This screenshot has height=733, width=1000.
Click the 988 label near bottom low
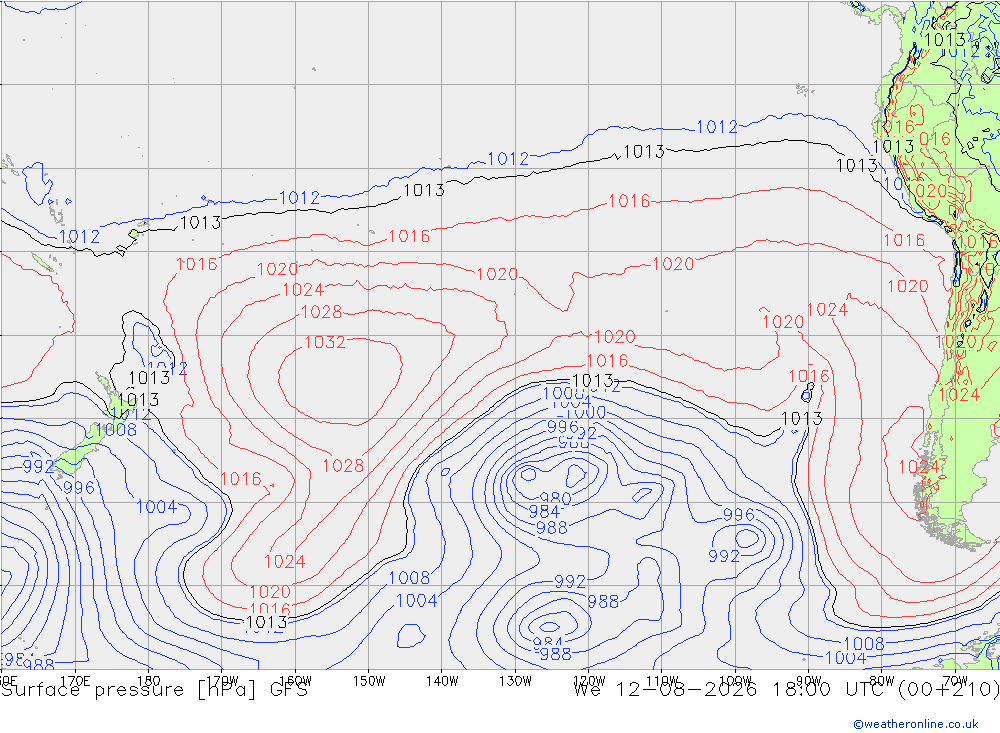(x=555, y=655)
